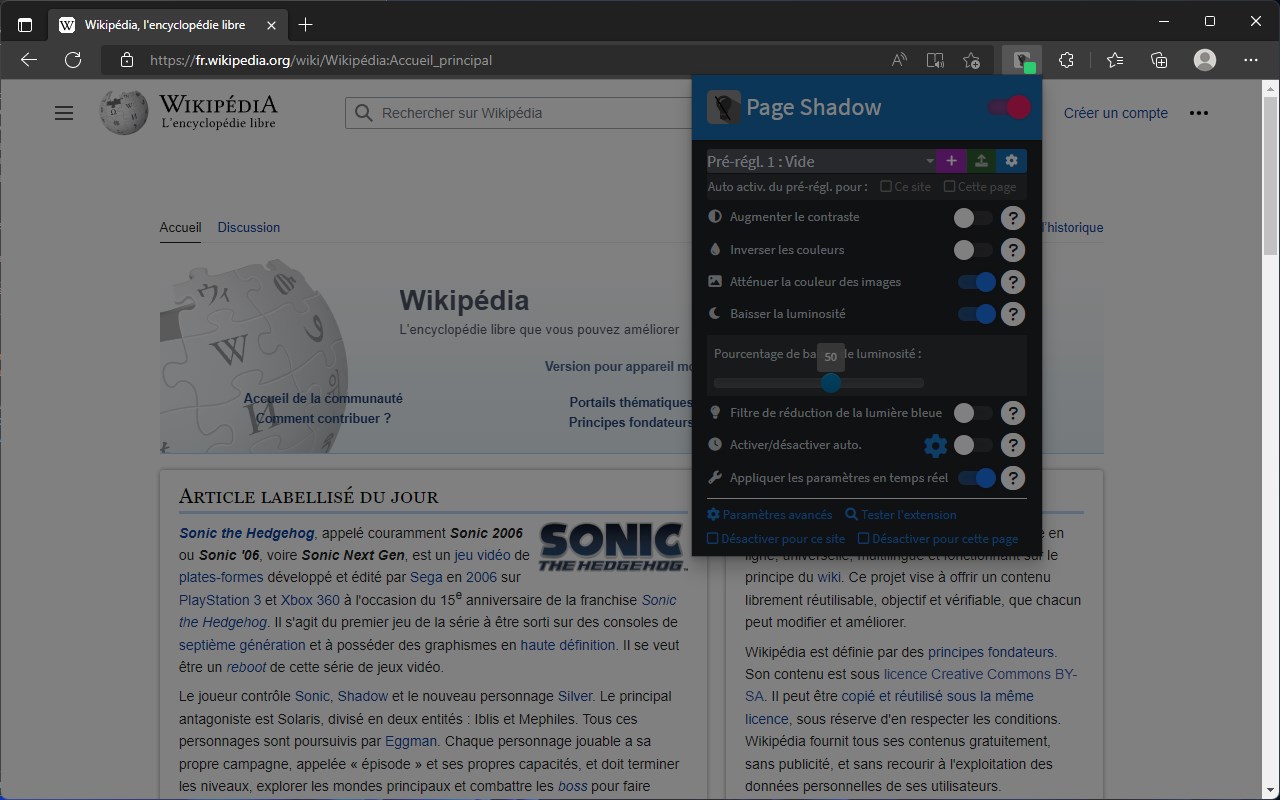Open Wikipedia personal tools ellipsis menu
1280x800 pixels.
pos(1199,113)
